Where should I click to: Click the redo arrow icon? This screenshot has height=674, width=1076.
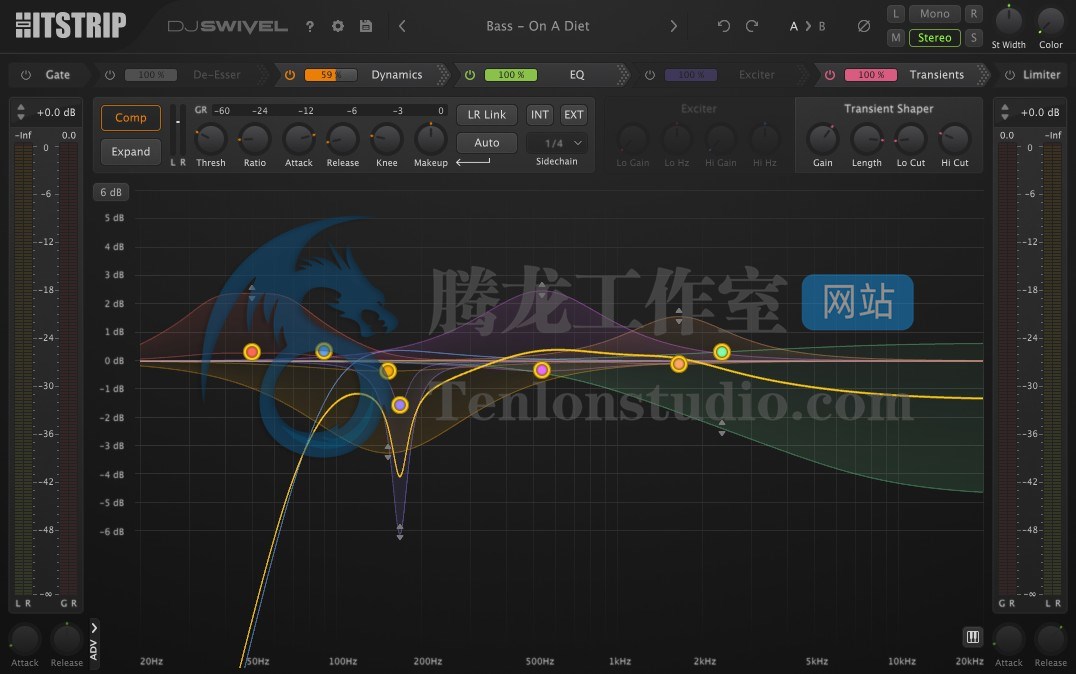tap(752, 27)
